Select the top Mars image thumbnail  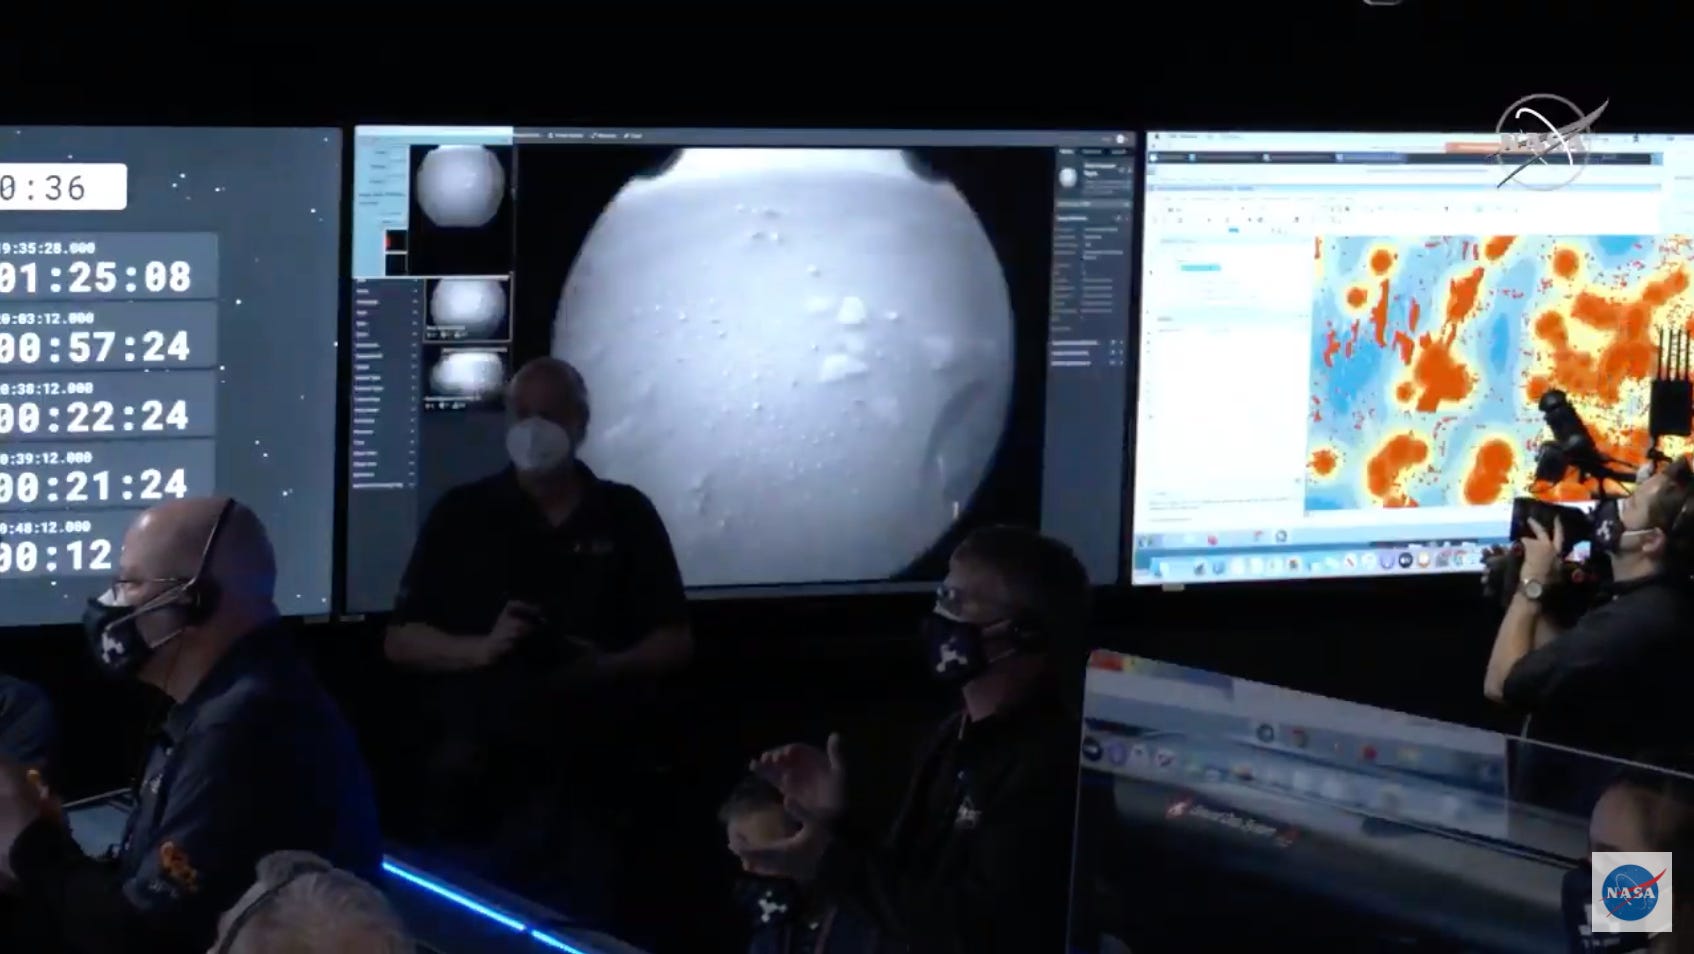460,186
